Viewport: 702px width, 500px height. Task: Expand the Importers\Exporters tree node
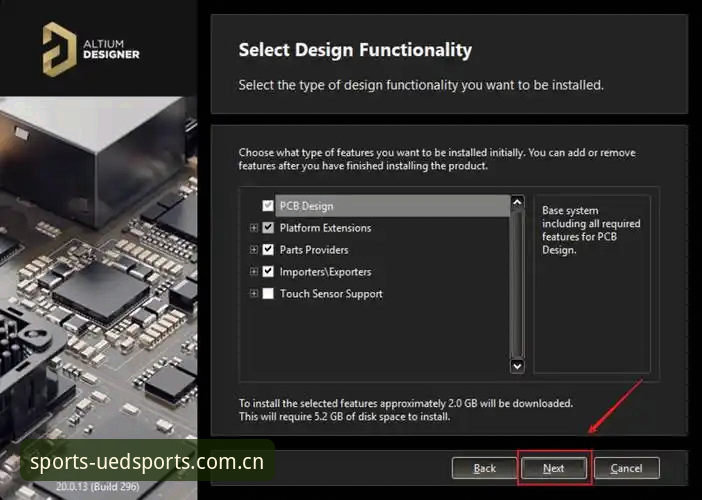[254, 271]
